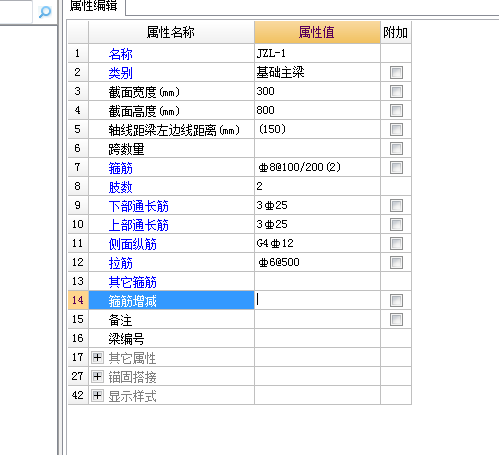Click the 上部通长筋 value cell
The height and width of the screenshot is (455, 499).
click(317, 224)
